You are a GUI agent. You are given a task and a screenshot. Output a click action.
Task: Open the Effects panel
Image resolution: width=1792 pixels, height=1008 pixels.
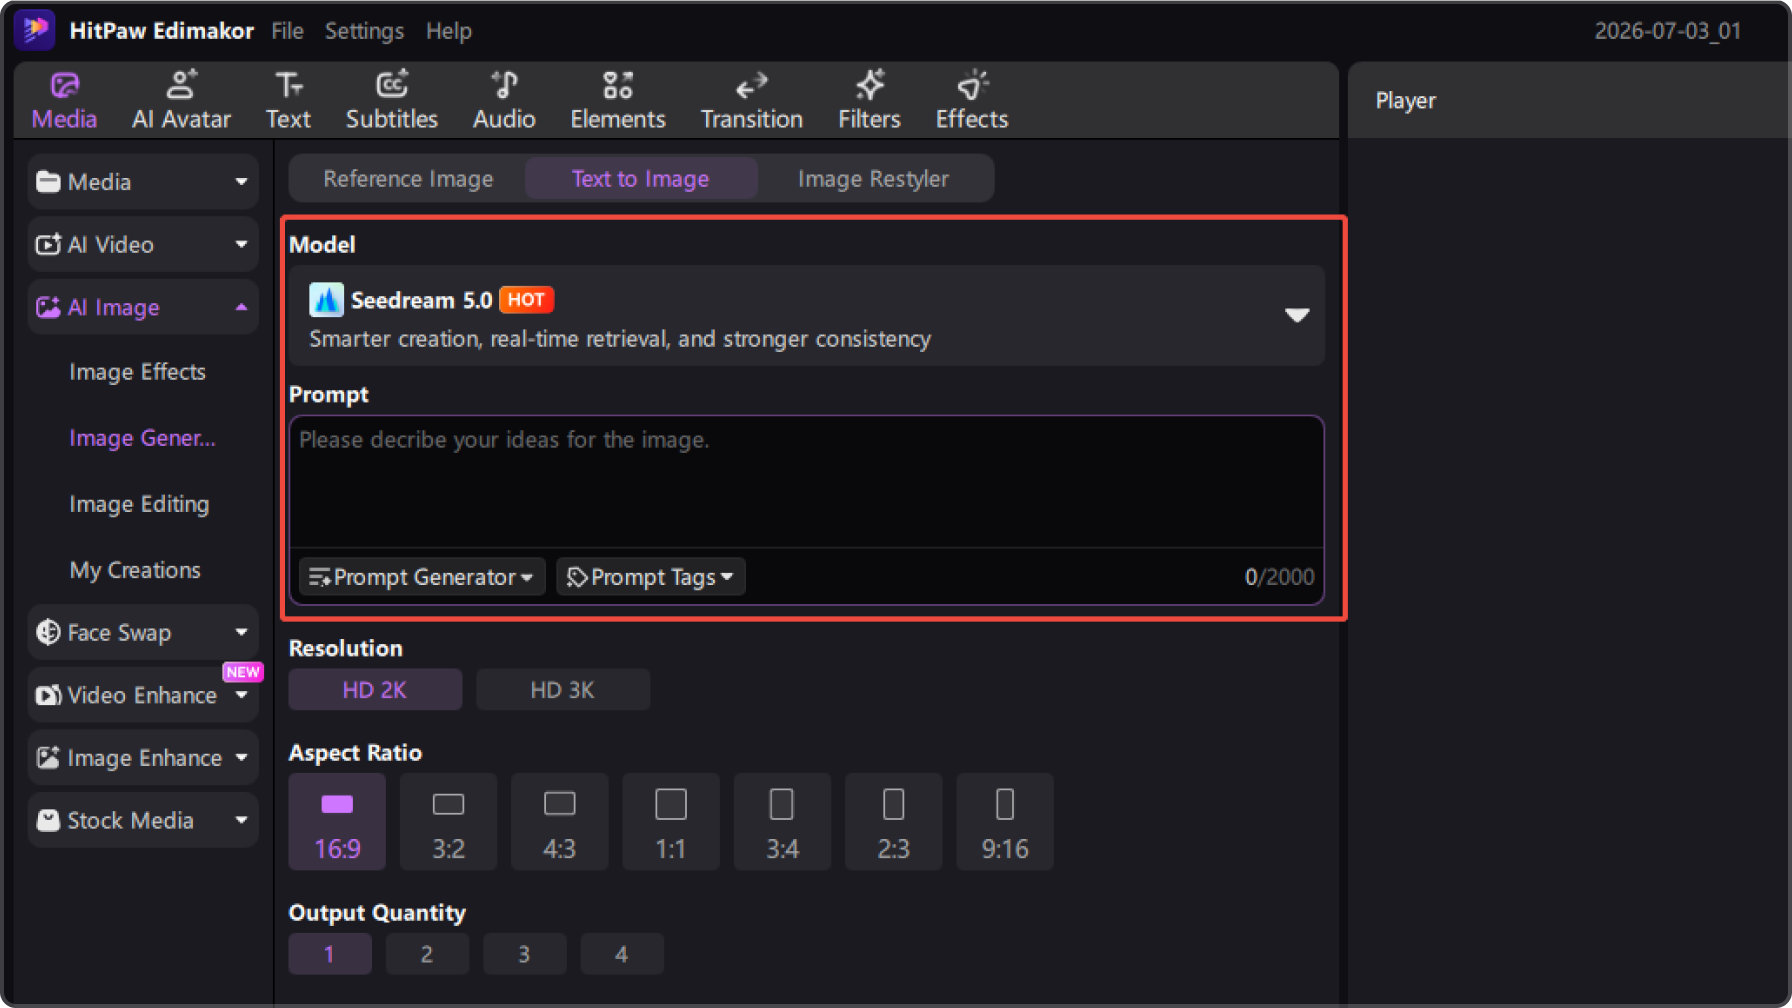pyautogui.click(x=971, y=101)
